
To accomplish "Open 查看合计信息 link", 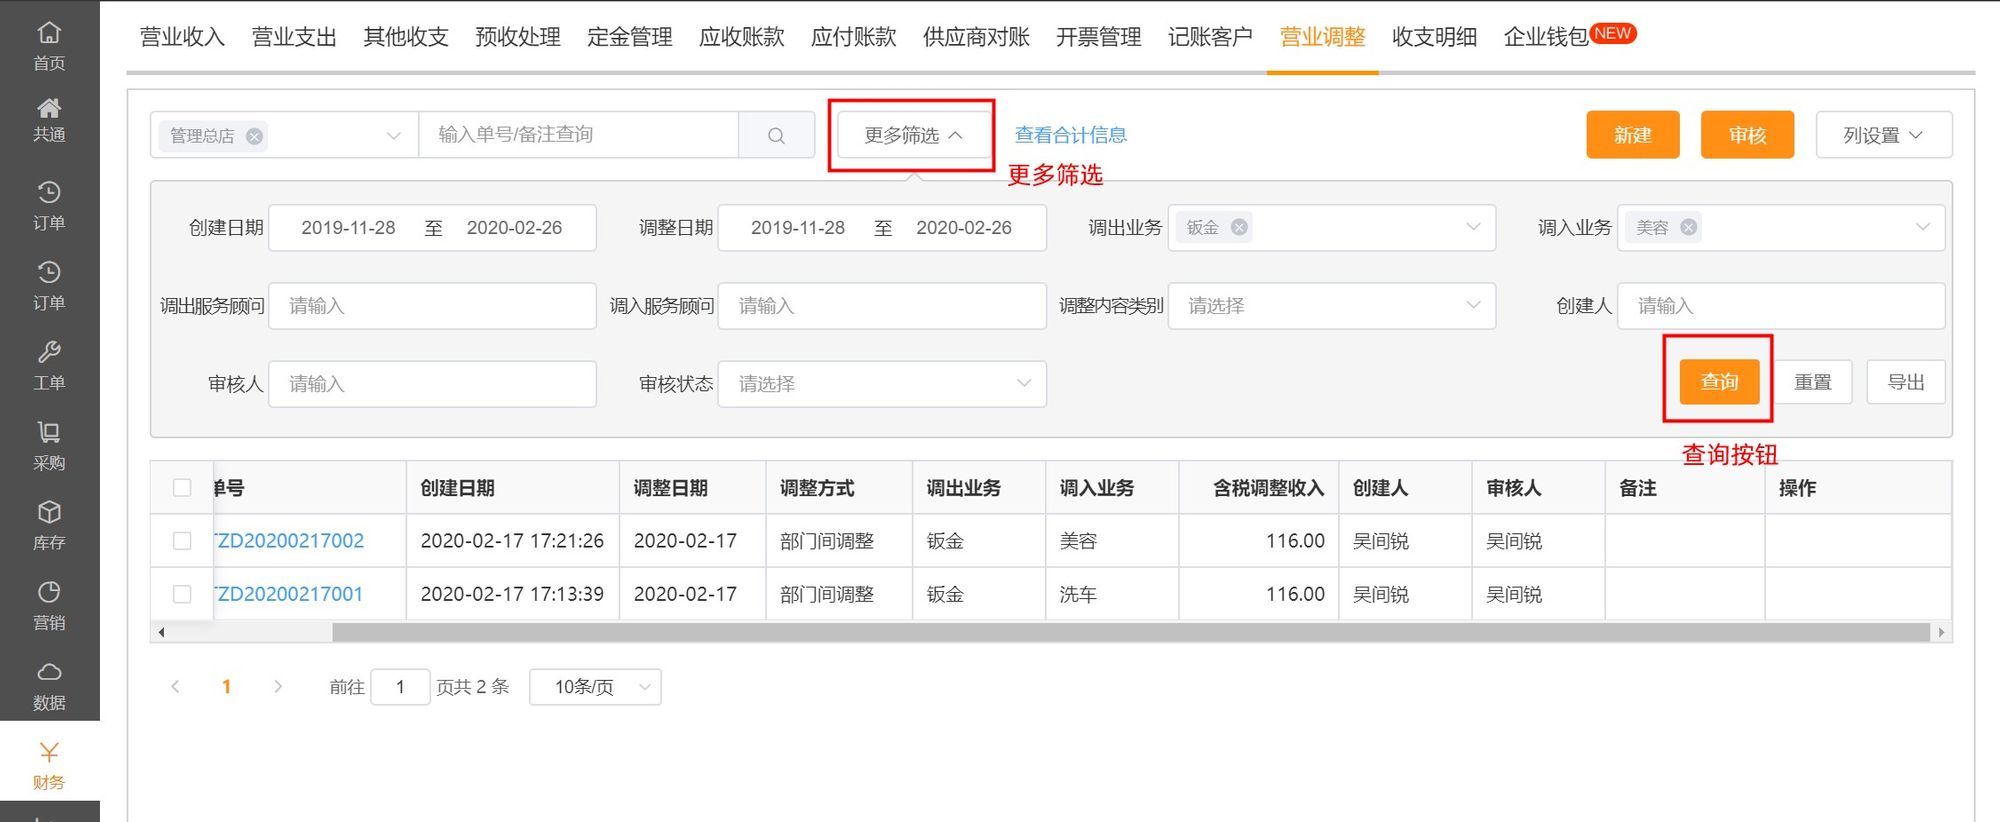I will point(1070,135).
